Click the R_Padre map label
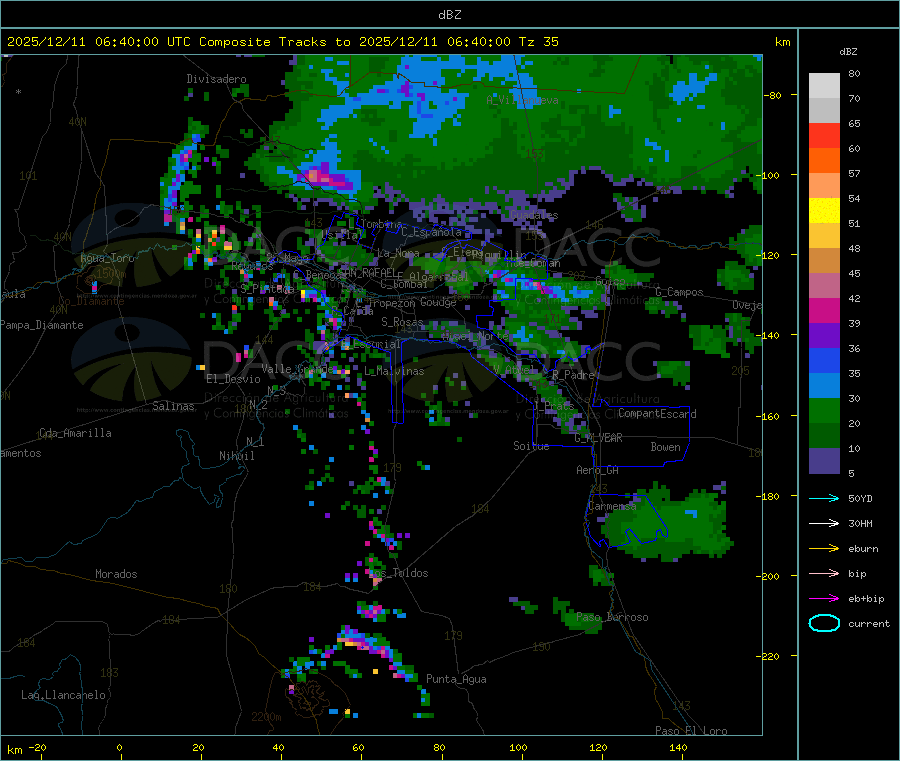The height and width of the screenshot is (761, 900). pos(573,375)
